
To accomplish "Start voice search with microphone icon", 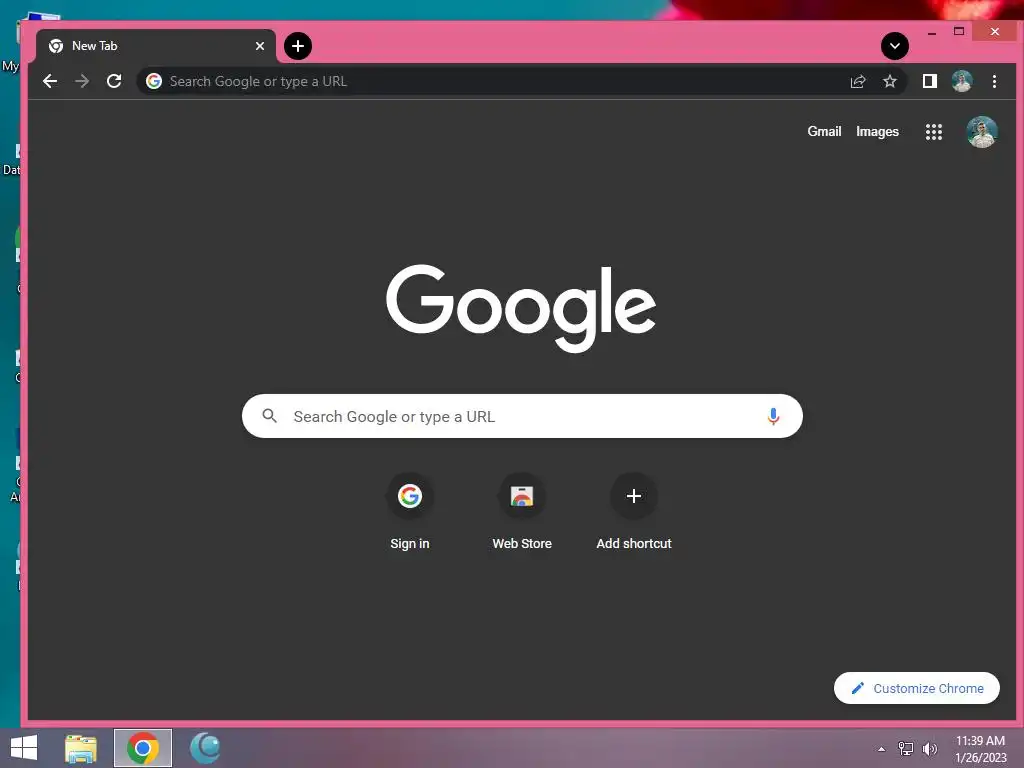I will pos(773,416).
